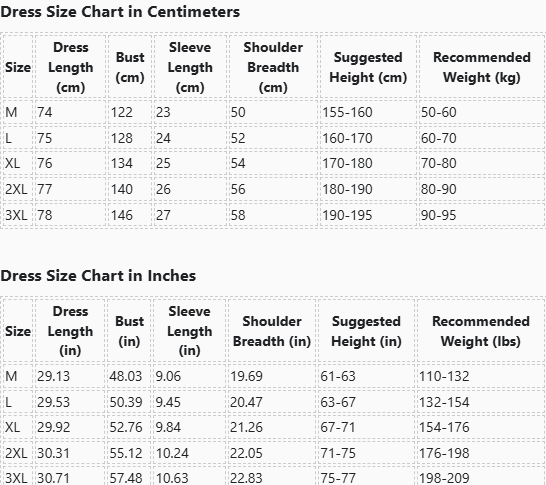Click the 'Dress Size Chart in Centimeters' heading

(x=120, y=12)
